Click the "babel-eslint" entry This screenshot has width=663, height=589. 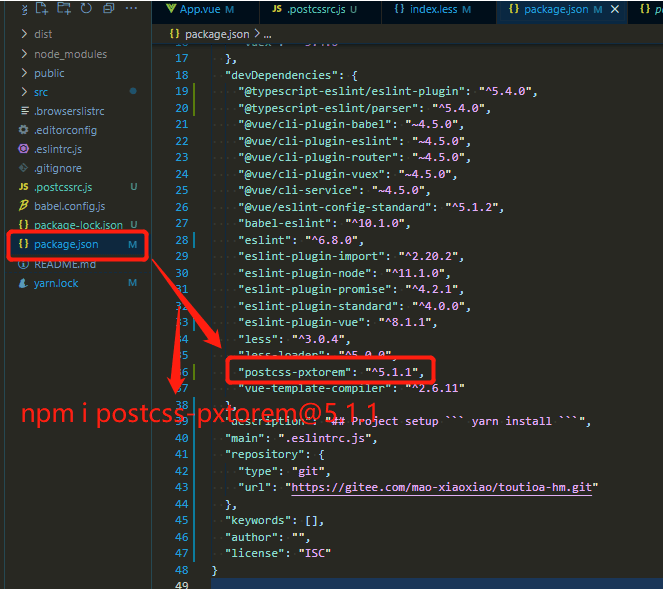(324, 223)
